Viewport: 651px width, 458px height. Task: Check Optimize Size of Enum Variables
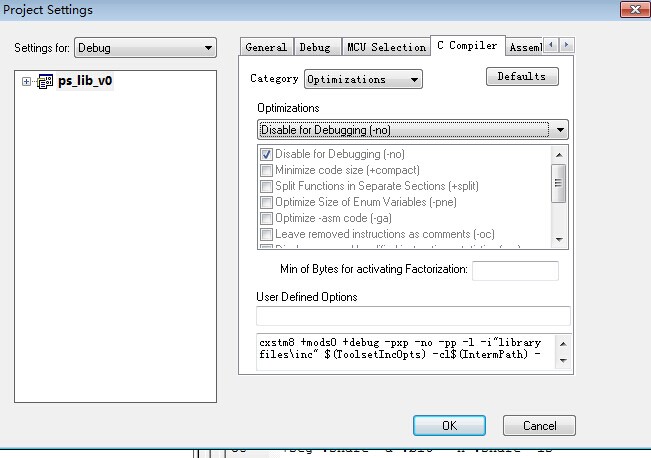(267, 202)
